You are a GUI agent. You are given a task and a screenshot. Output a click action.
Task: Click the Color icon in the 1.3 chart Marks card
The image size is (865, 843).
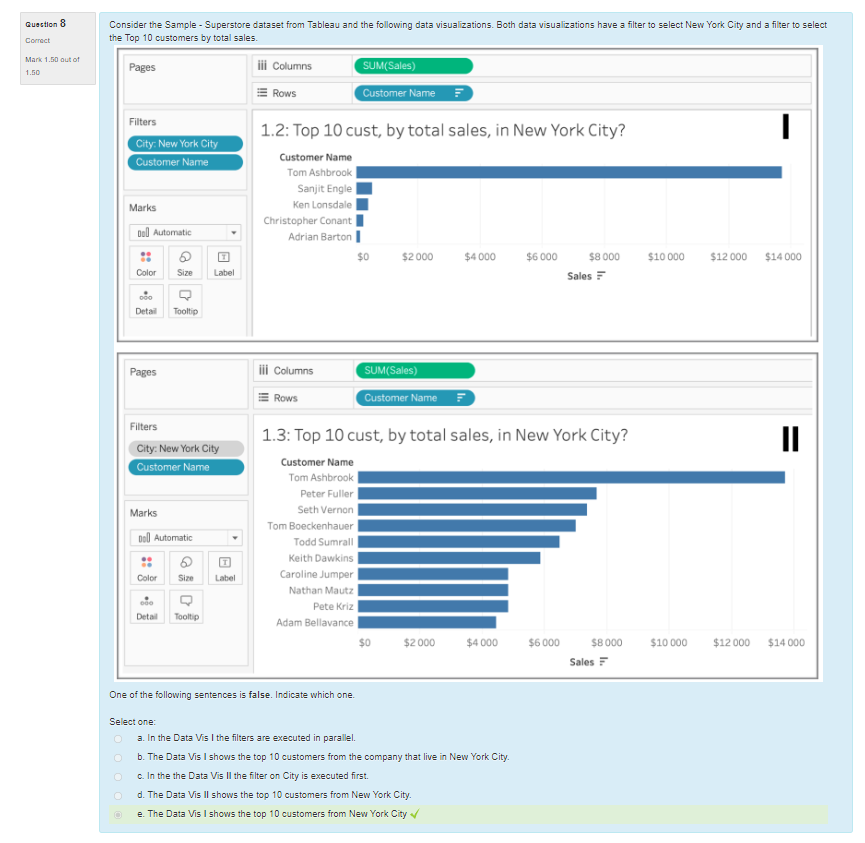146,563
